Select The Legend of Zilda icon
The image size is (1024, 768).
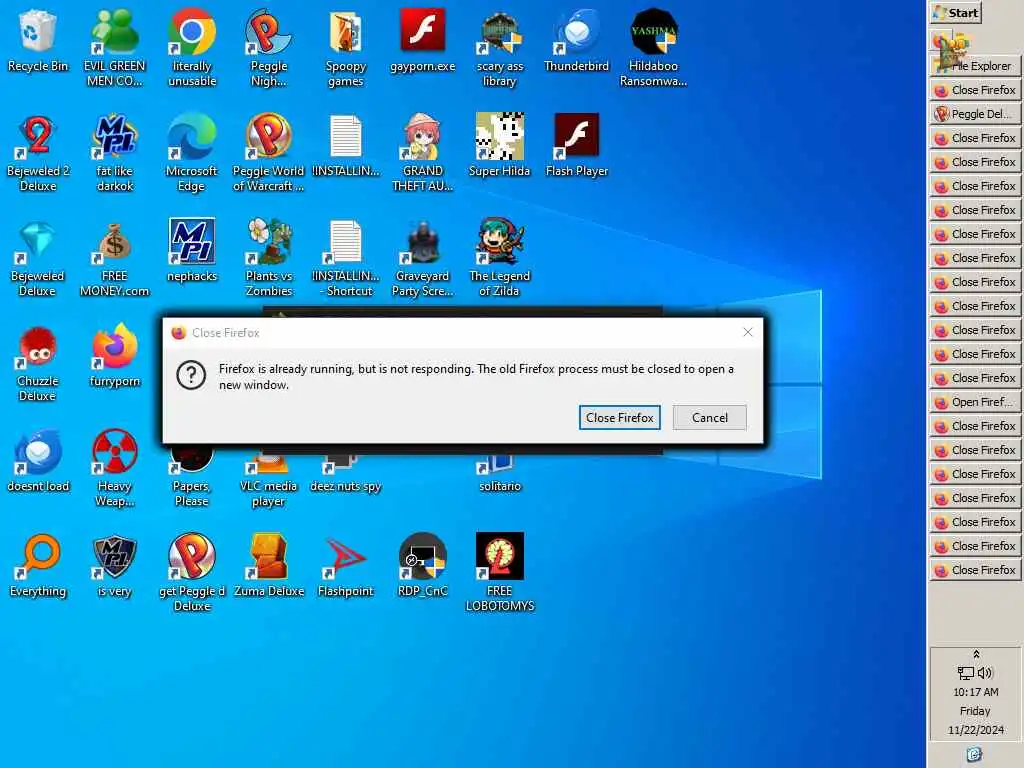point(500,257)
